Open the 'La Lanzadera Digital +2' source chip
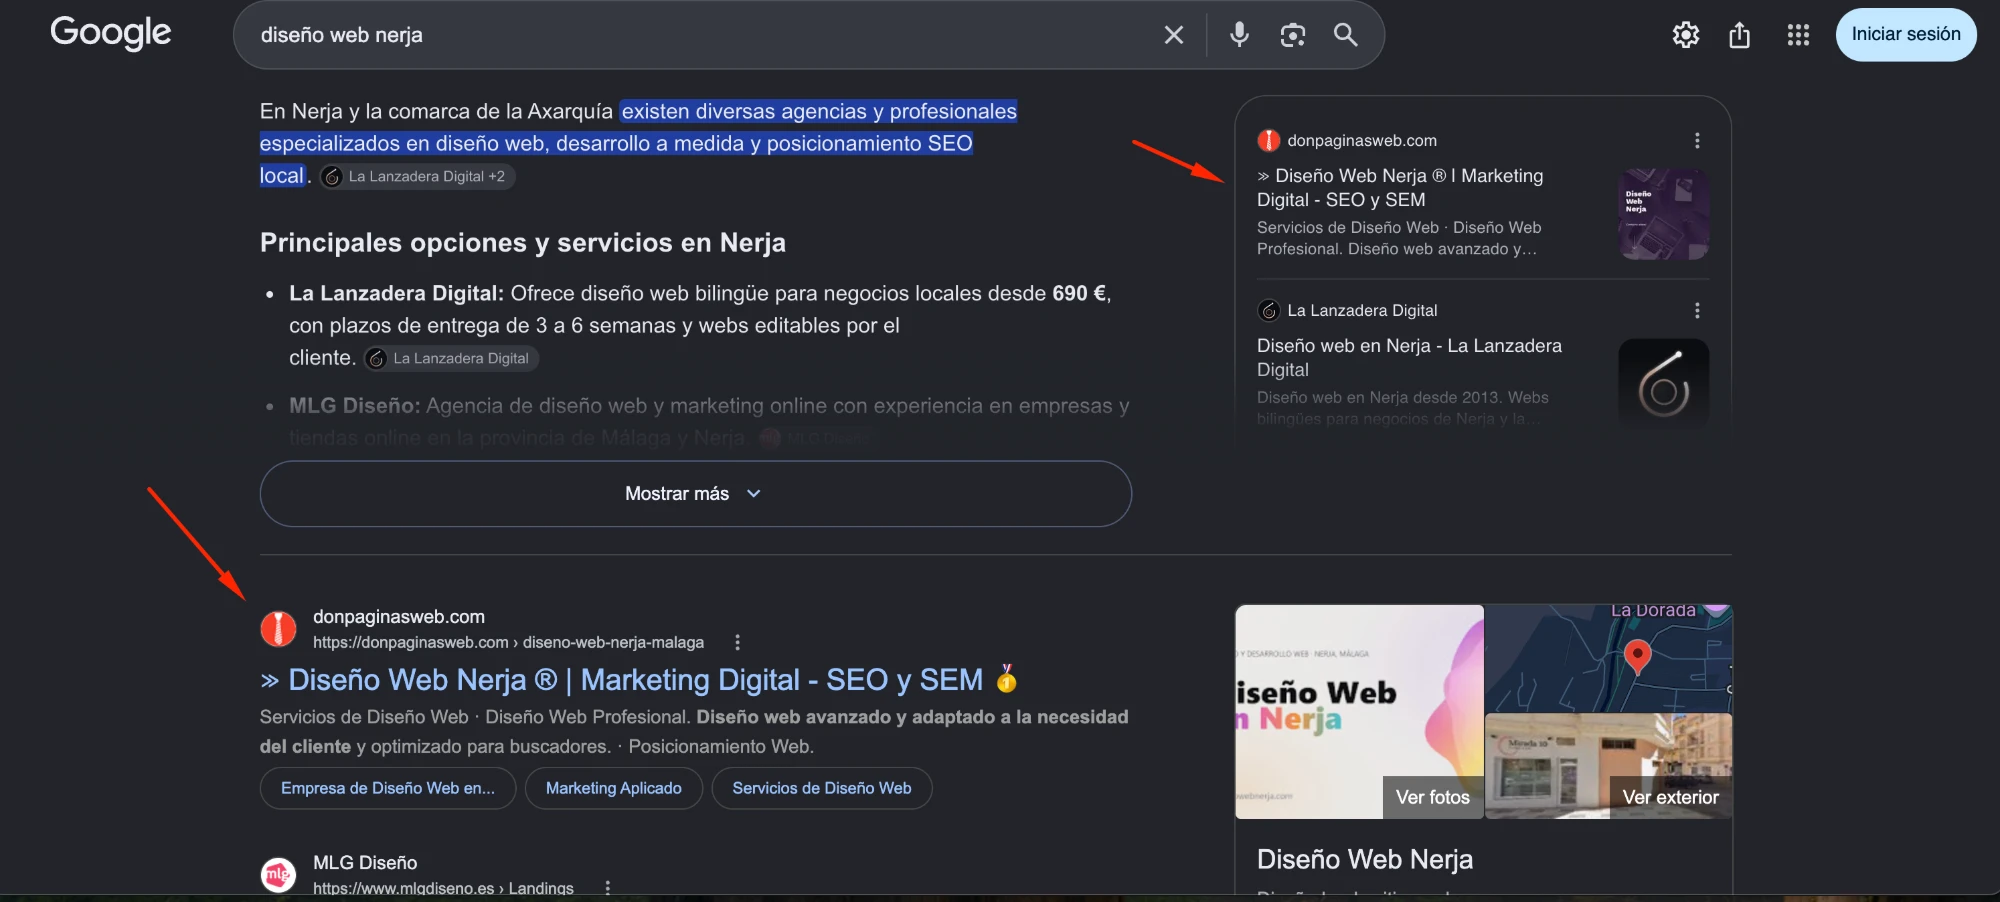The height and width of the screenshot is (902, 2000). 417,176
